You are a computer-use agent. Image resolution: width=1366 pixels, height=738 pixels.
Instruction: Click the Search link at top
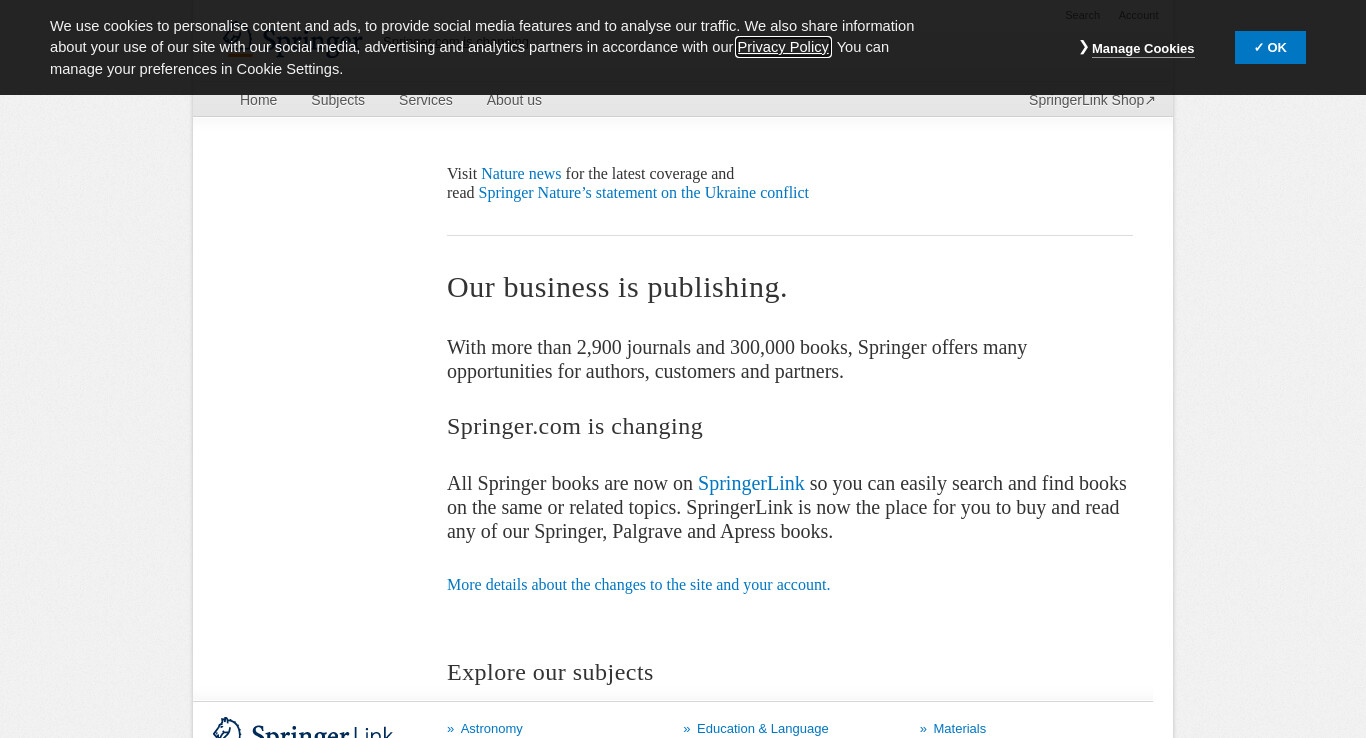pos(1082,15)
